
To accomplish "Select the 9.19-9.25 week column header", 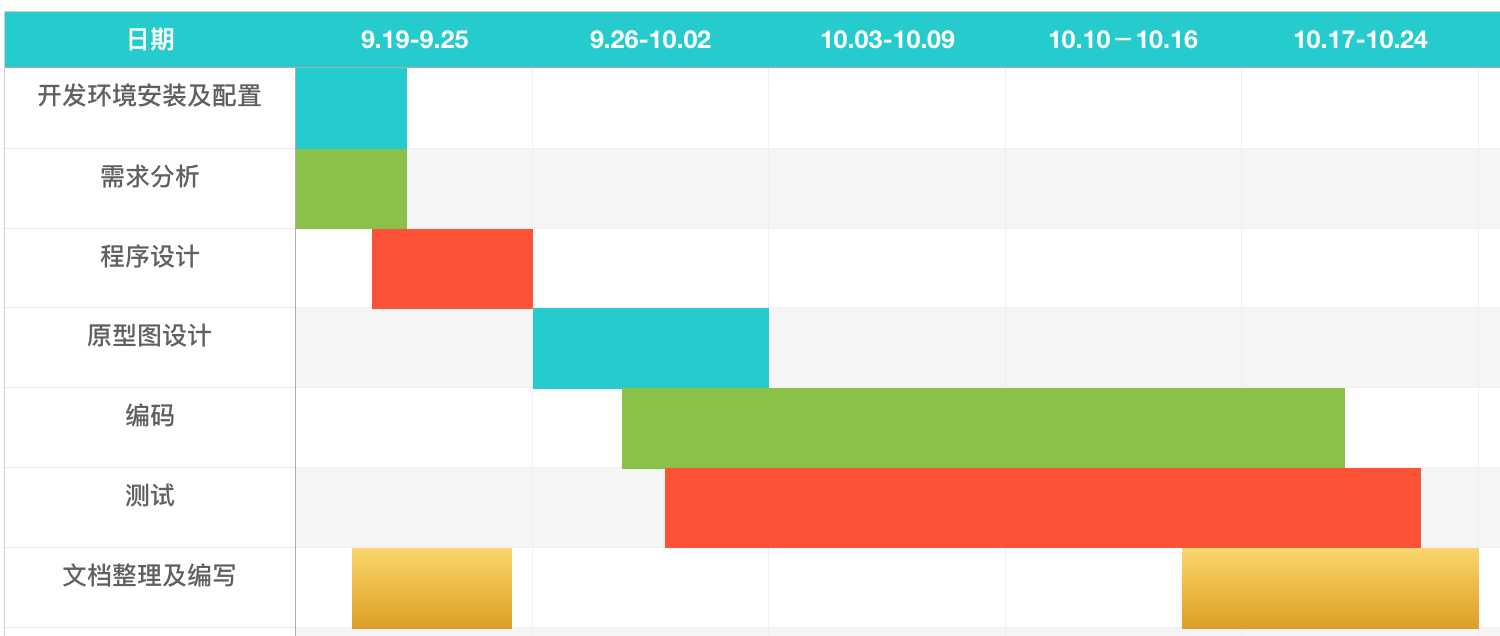I will click(414, 40).
